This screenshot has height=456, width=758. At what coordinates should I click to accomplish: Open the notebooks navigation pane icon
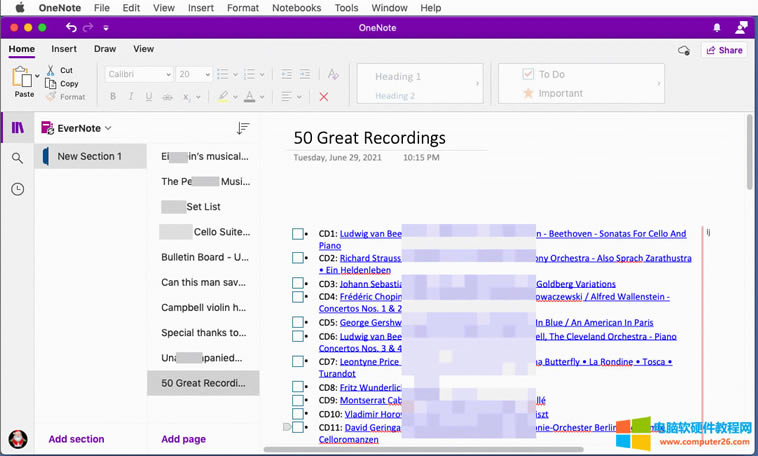tap(17, 127)
